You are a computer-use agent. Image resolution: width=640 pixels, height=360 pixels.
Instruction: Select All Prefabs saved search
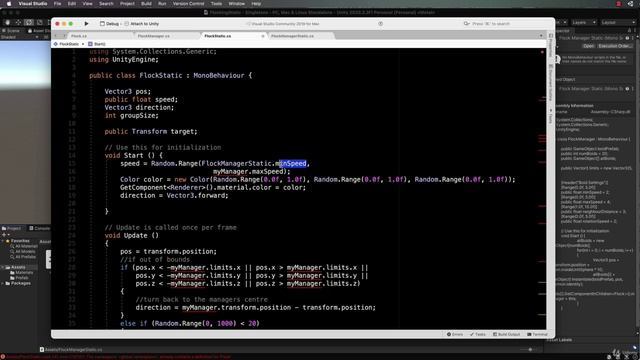click(23, 257)
